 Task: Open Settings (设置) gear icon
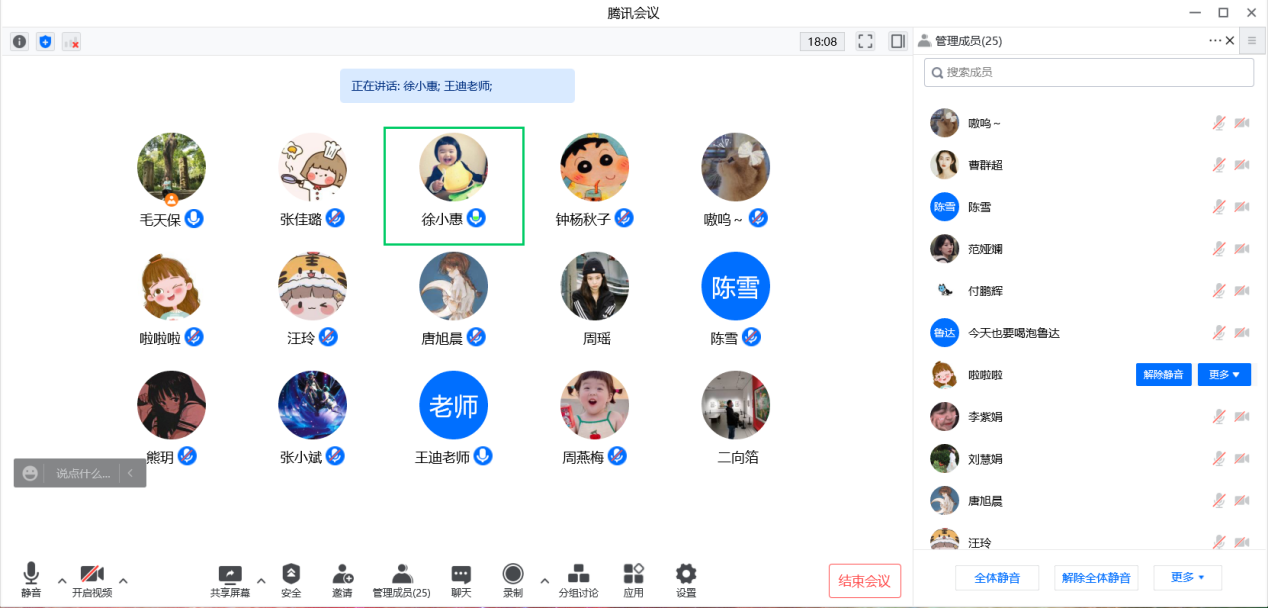pyautogui.click(x=686, y=574)
